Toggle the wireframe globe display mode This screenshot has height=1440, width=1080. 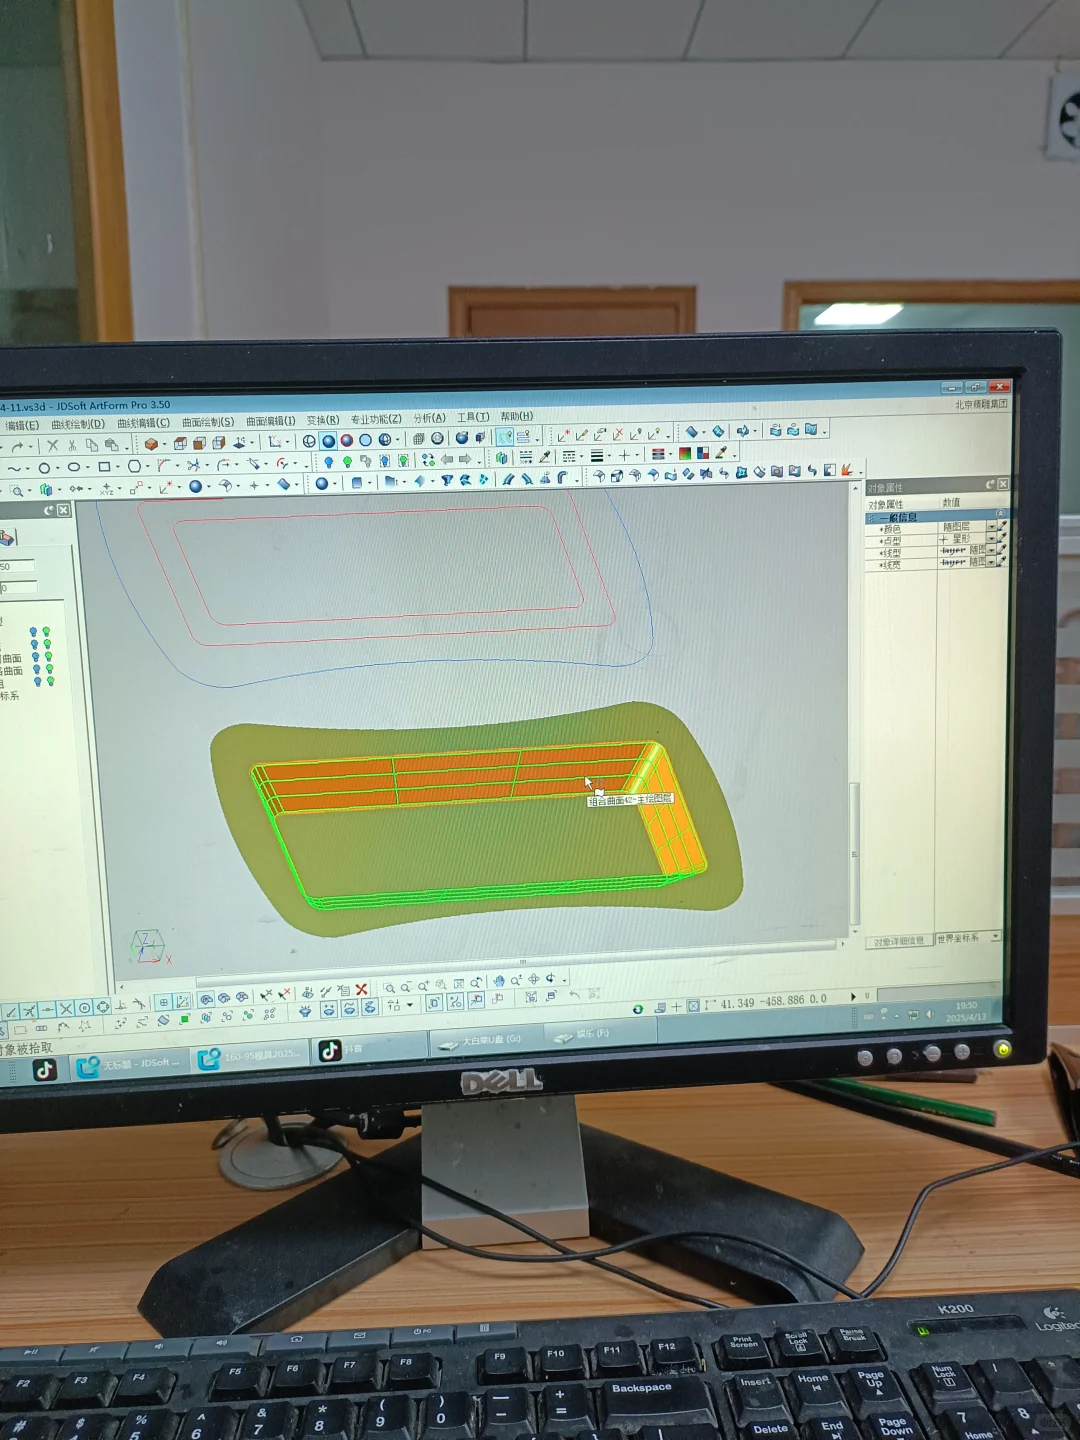384,441
